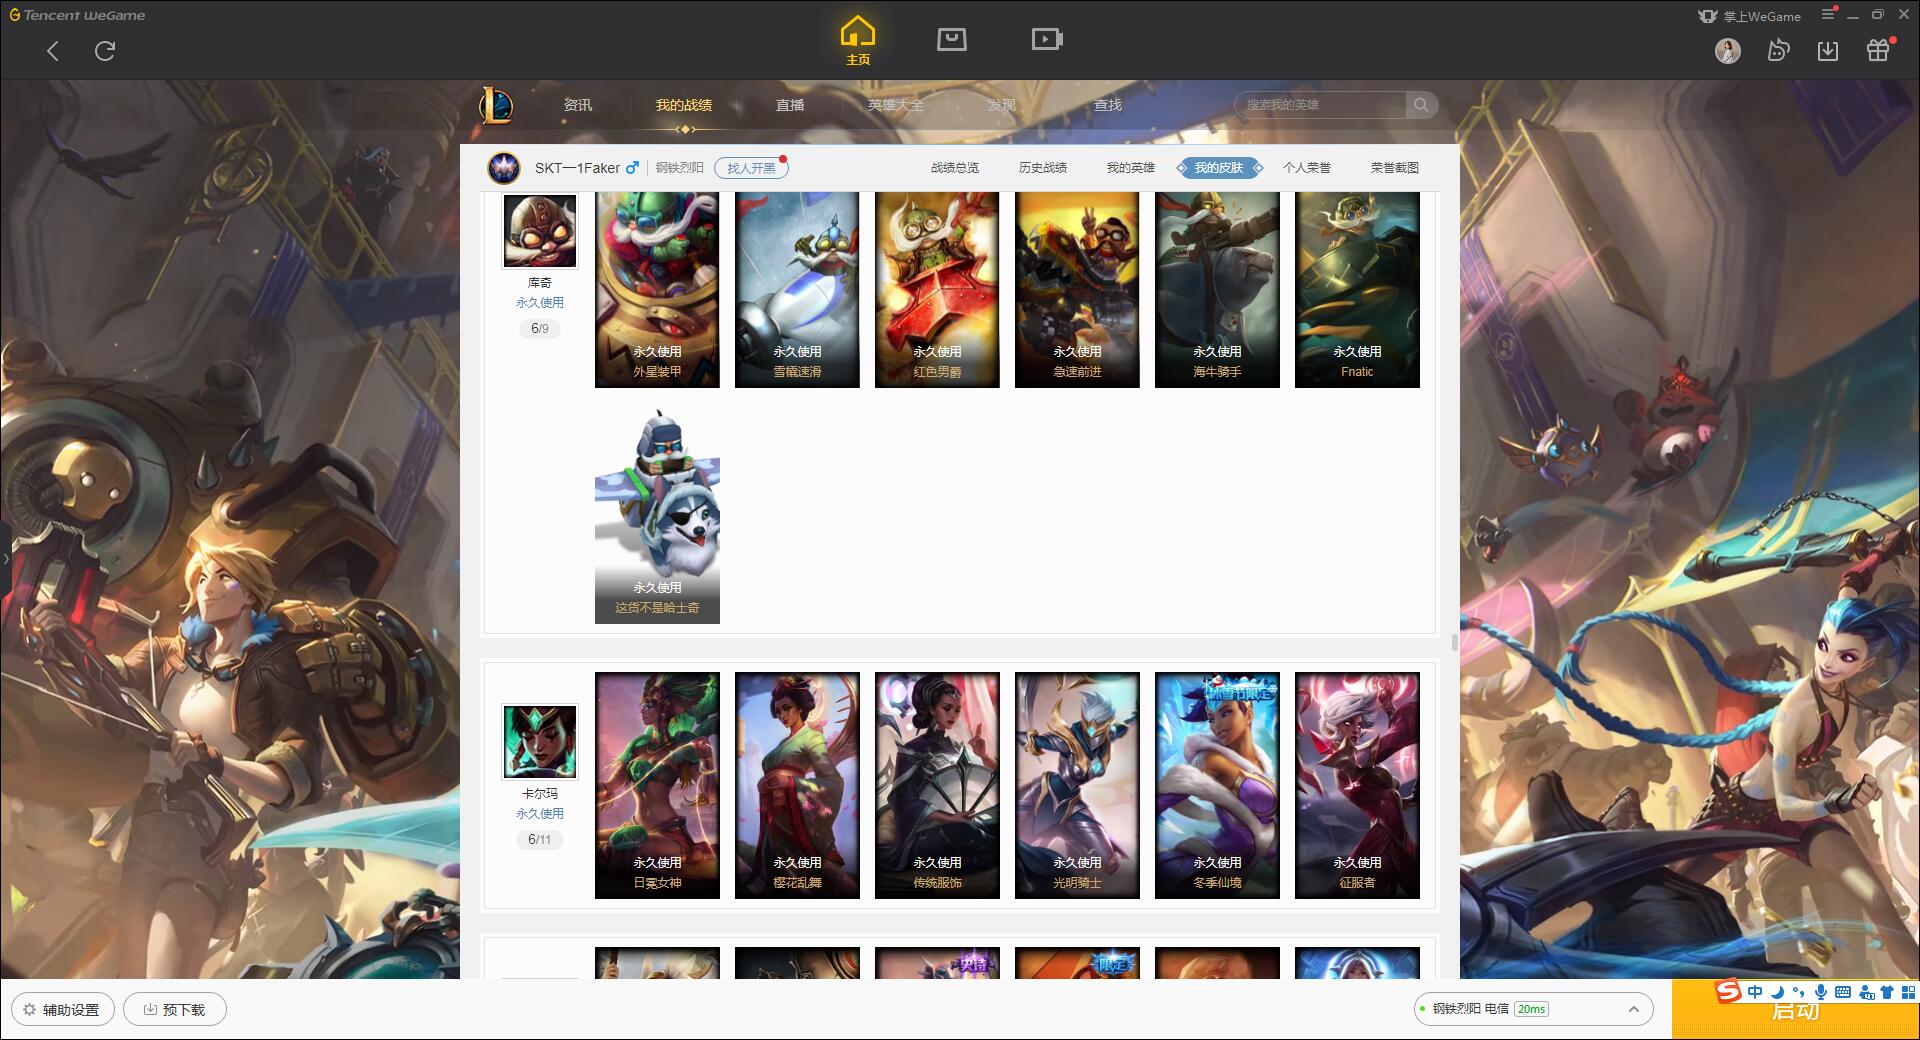The image size is (1920, 1040).
Task: Toggle the Sogou moon half-width icon
Action: [x=1777, y=992]
